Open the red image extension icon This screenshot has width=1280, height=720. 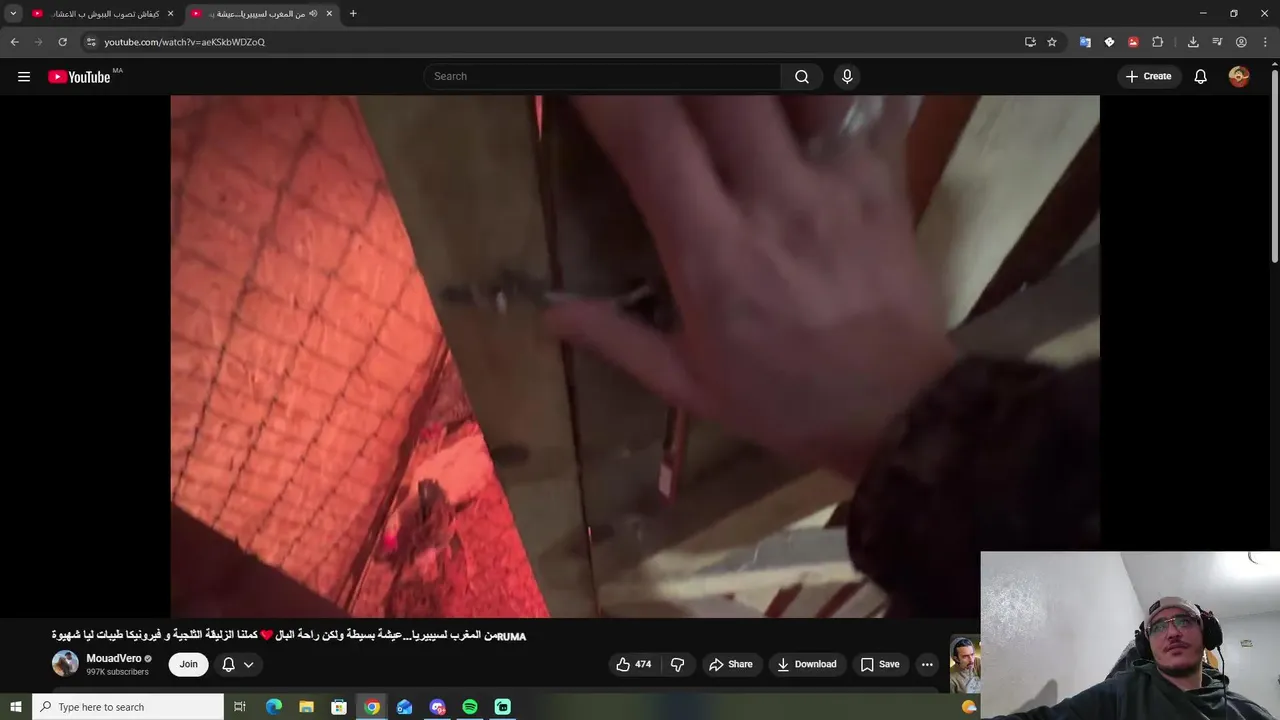click(1133, 42)
